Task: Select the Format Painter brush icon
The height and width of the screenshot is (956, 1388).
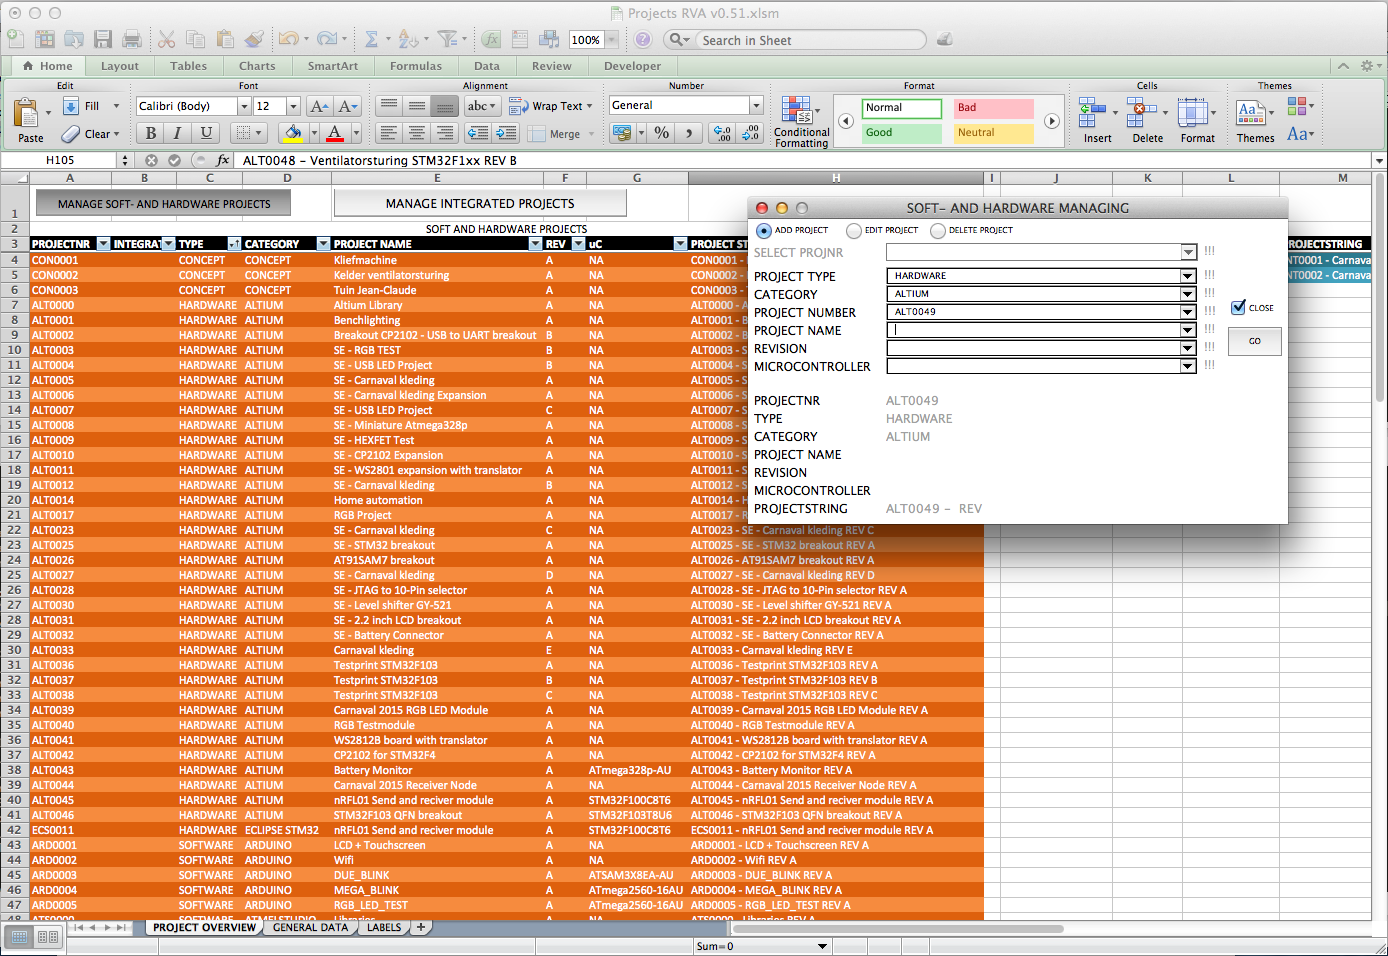Action: point(254,39)
